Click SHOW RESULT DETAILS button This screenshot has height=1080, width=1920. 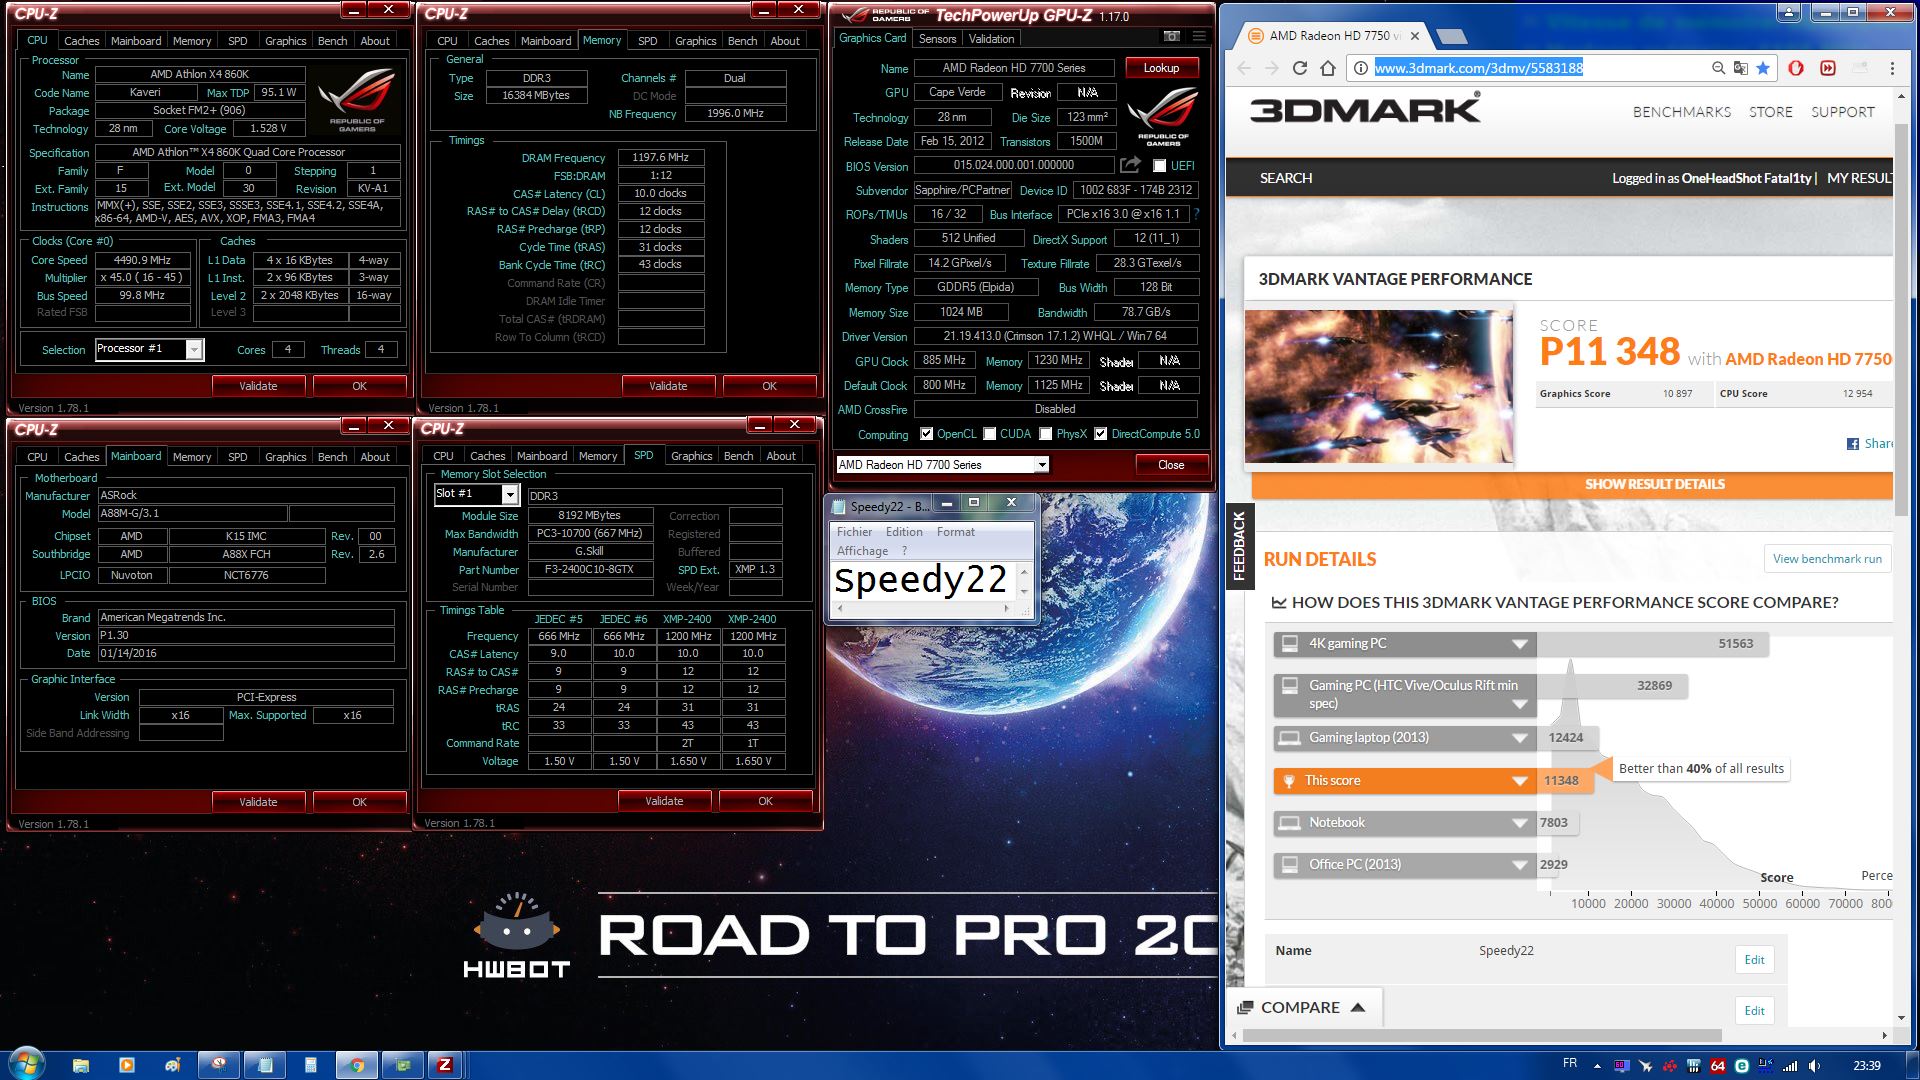[x=1572, y=484]
